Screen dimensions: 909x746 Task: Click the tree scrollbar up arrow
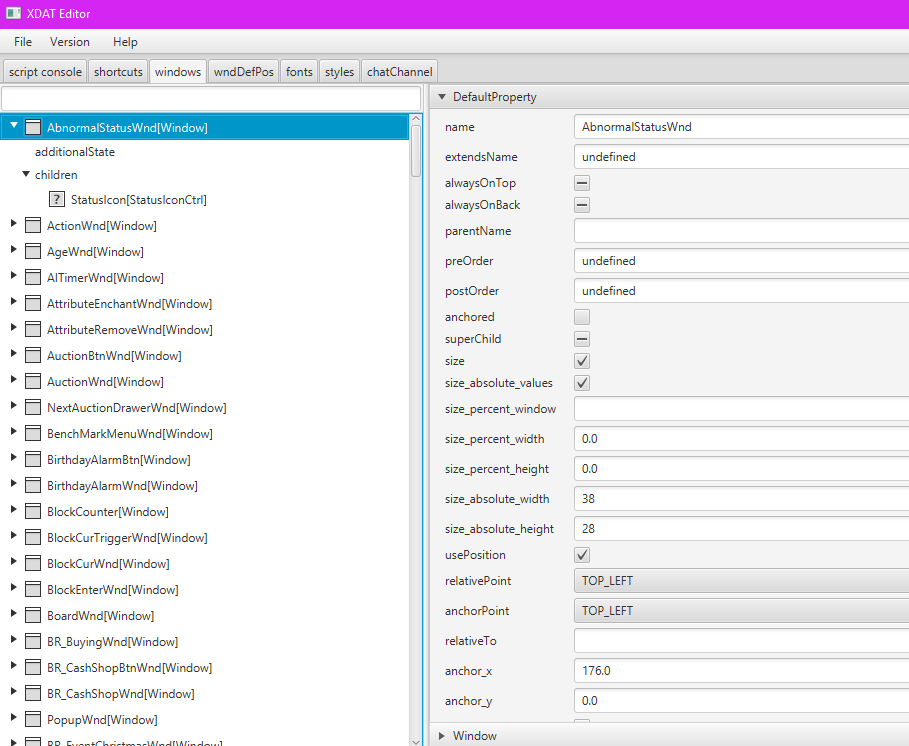coord(416,118)
